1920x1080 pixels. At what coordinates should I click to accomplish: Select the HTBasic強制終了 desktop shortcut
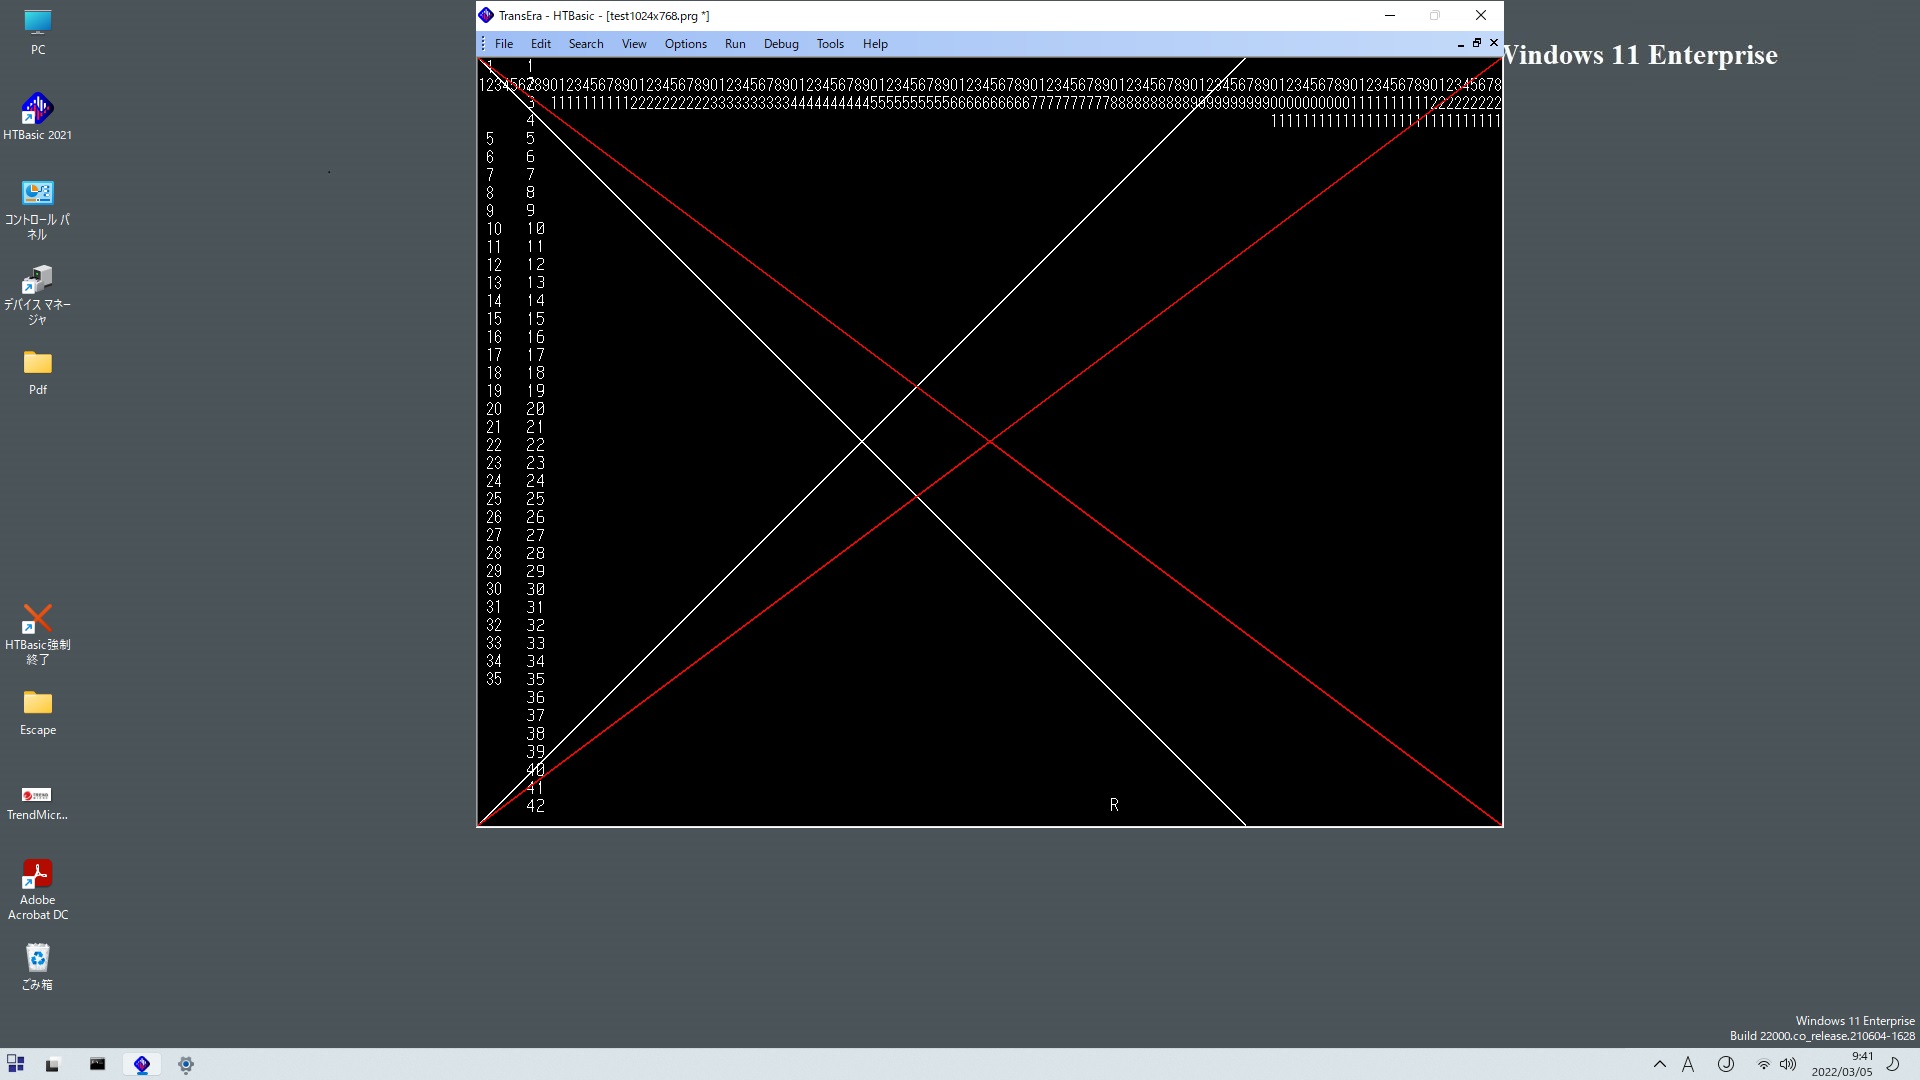pyautogui.click(x=38, y=634)
